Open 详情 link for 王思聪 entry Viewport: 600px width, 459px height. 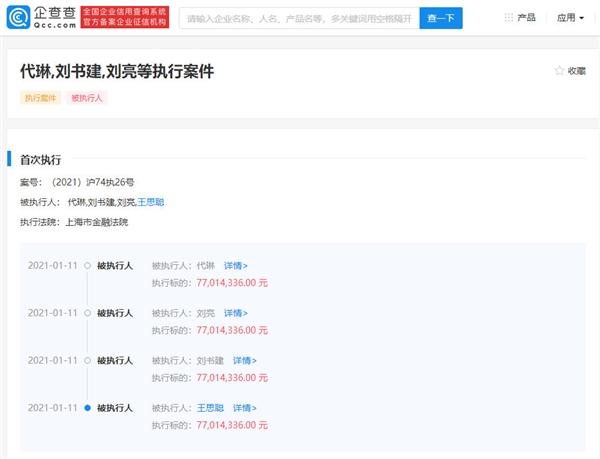pos(244,408)
